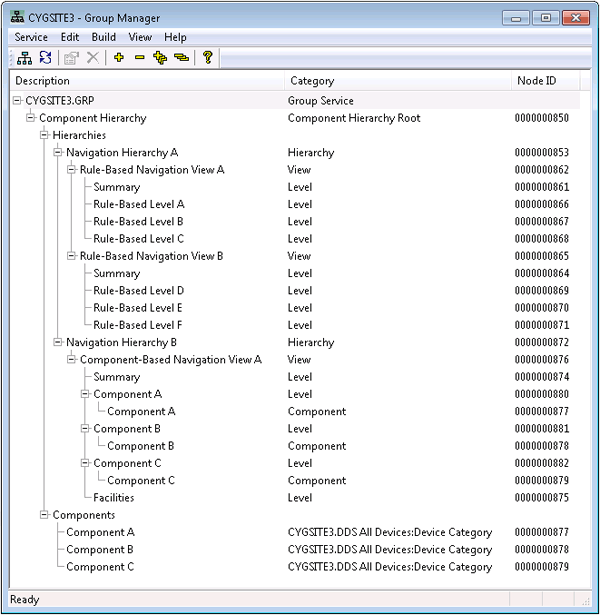600x615 pixels.
Task: Click the Component Hierarchy Root category text
Action: click(x=354, y=118)
